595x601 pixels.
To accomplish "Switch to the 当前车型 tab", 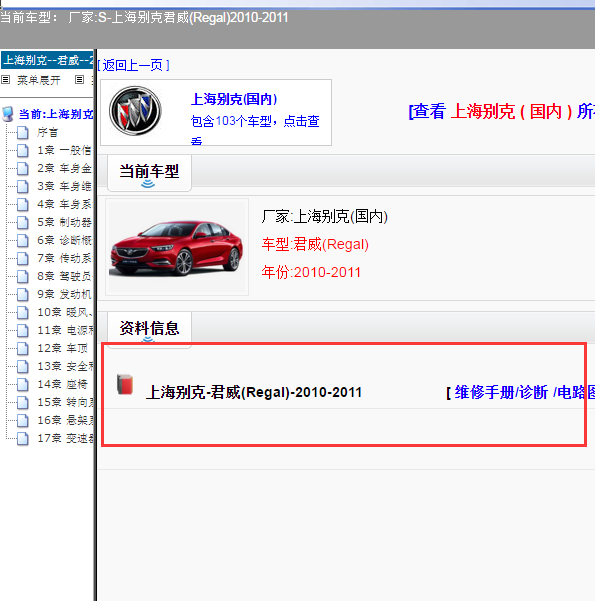I will [149, 172].
